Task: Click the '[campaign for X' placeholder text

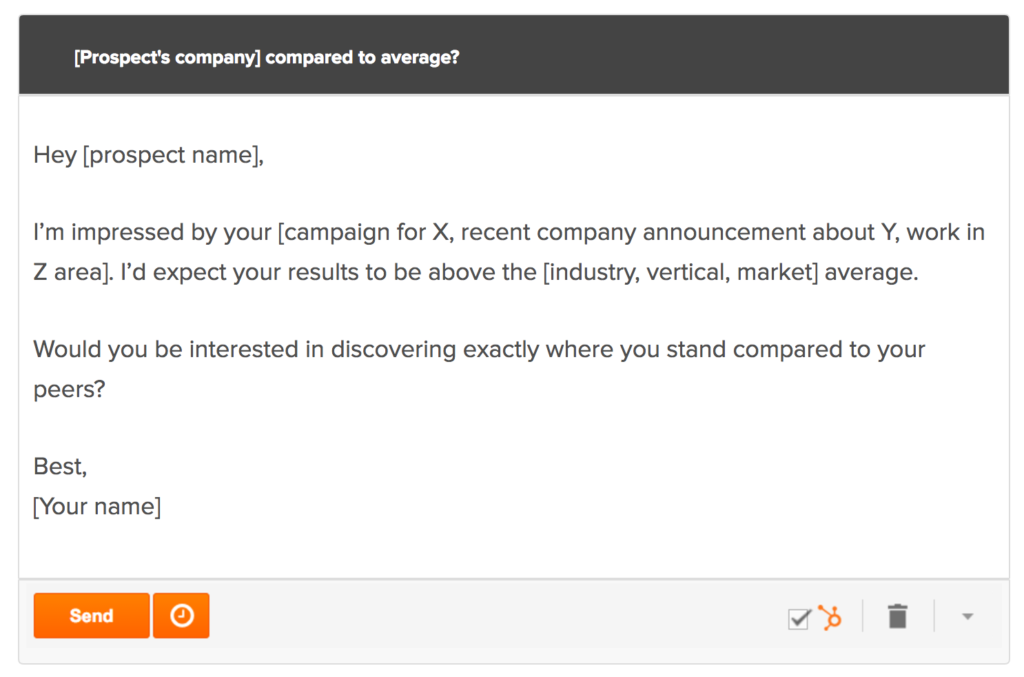Action: (x=362, y=232)
